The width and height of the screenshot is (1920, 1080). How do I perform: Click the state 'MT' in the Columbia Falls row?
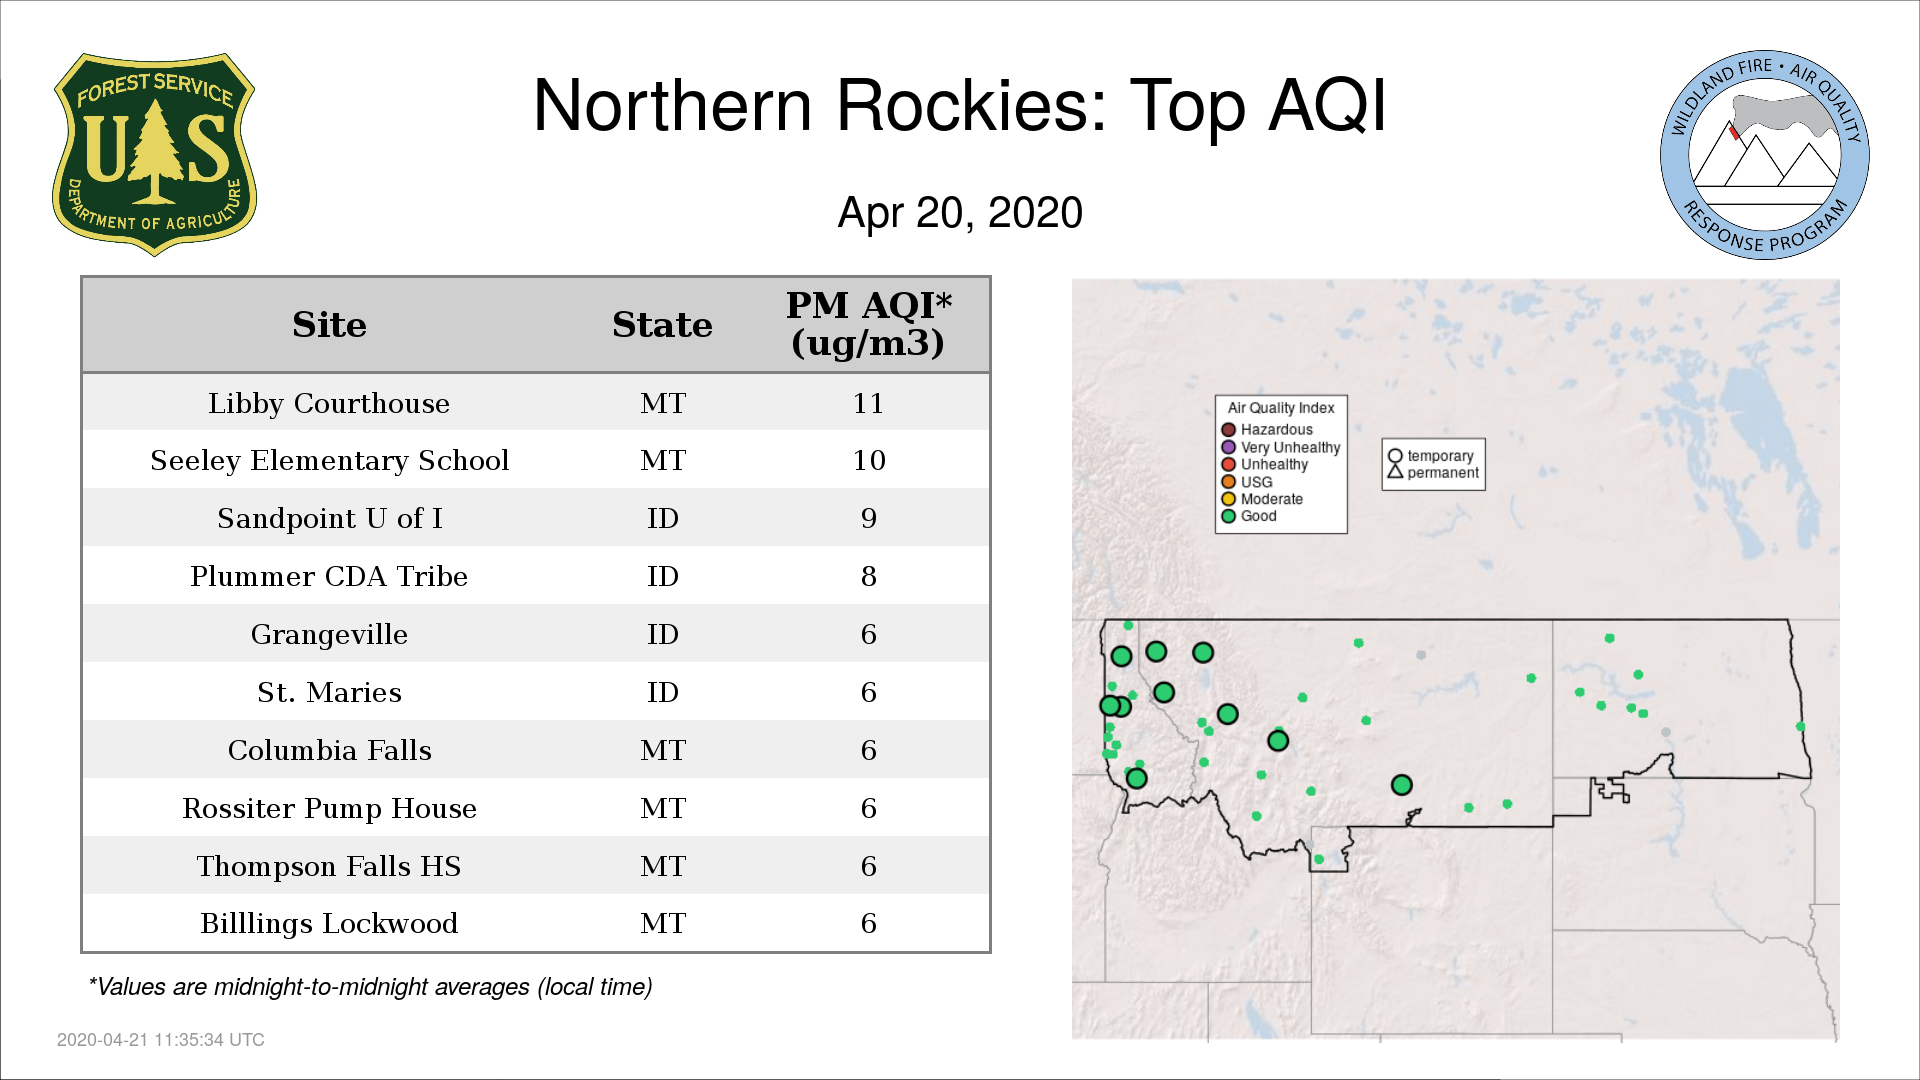(x=662, y=750)
